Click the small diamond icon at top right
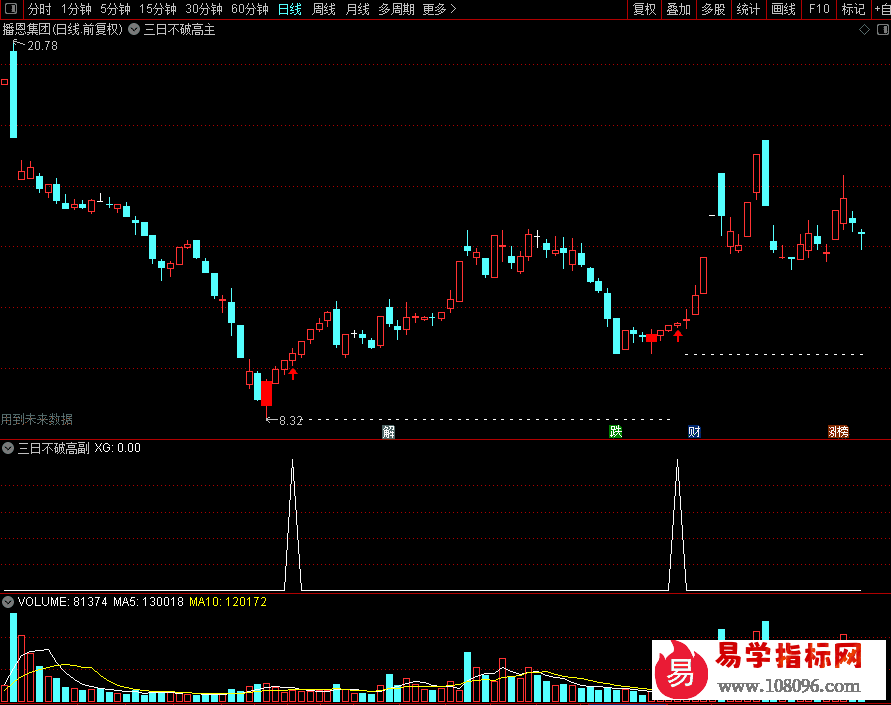Viewport: 891px width, 705px height. click(x=864, y=30)
